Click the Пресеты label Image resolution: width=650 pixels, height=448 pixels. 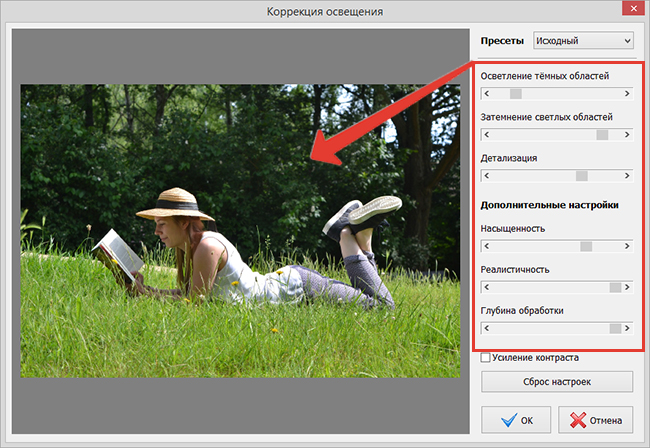(x=502, y=41)
